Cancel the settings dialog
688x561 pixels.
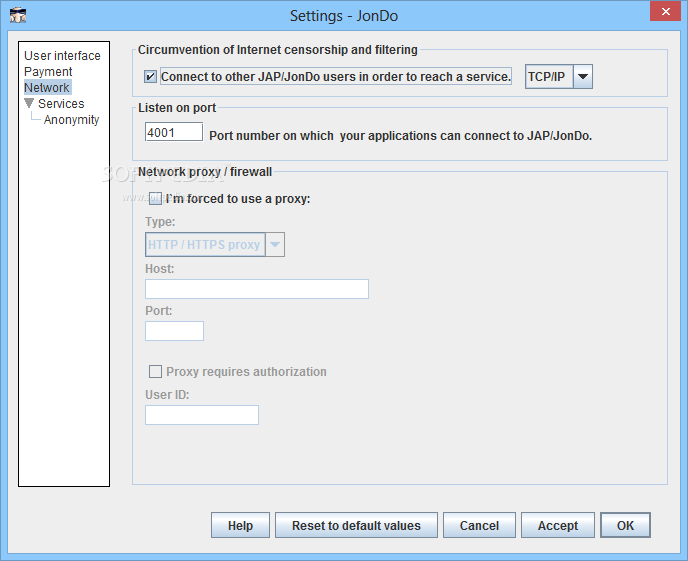tap(479, 525)
